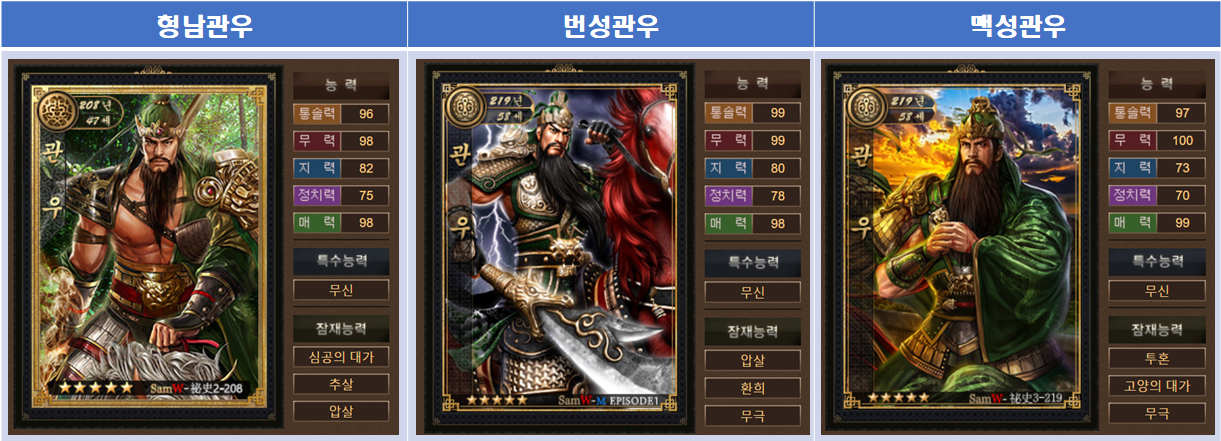Image resolution: width=1221 pixels, height=441 pixels.
Task: Open the 맥성관우 column header
Action: tap(1017, 25)
